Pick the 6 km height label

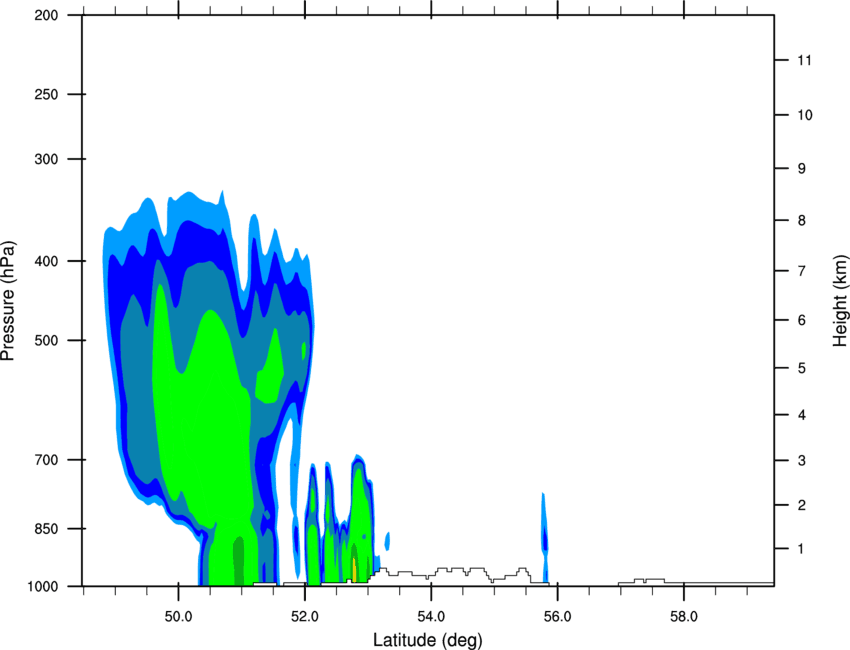pyautogui.click(x=802, y=320)
